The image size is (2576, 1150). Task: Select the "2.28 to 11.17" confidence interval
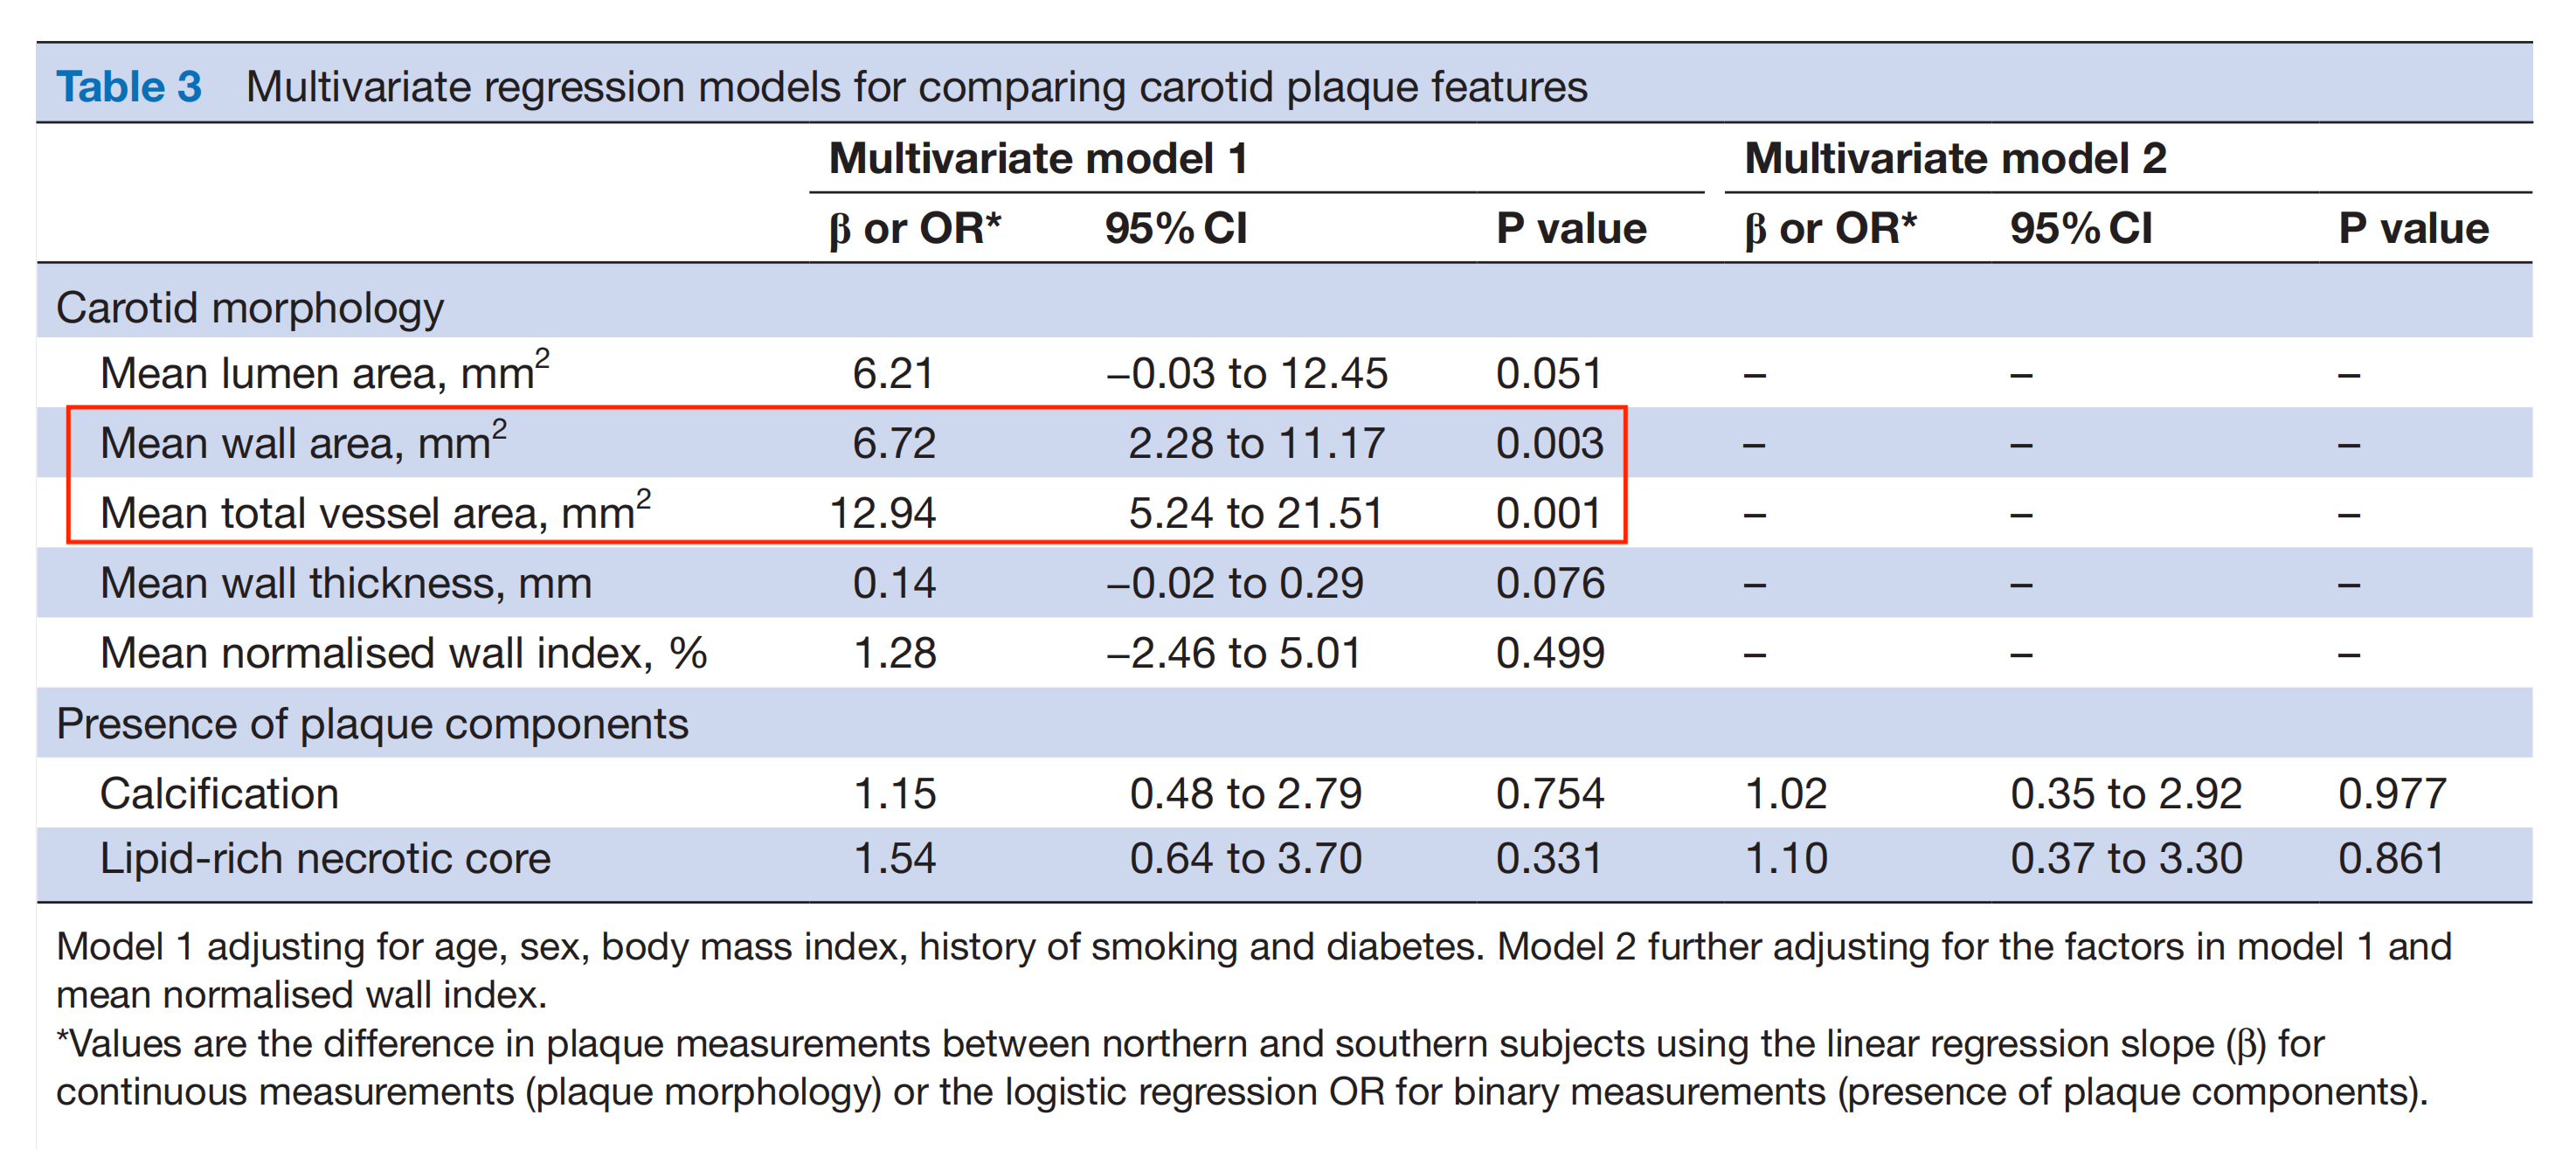[1256, 443]
